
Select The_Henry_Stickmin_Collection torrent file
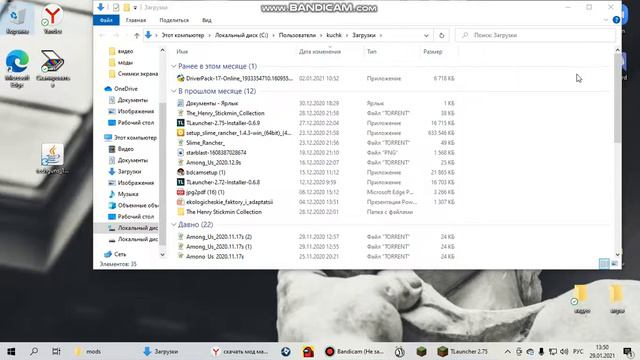tap(225, 113)
